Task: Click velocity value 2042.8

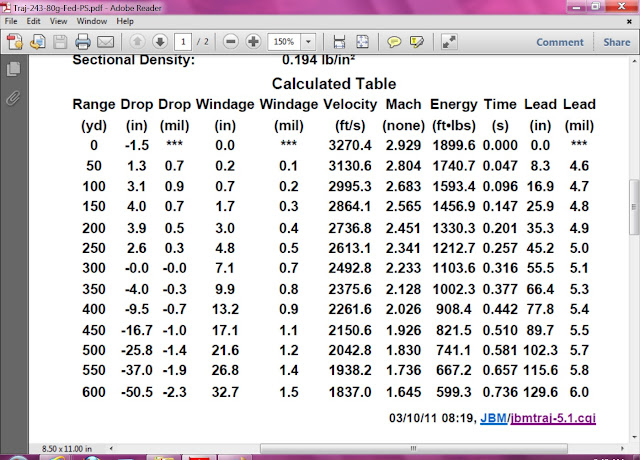Action: pyautogui.click(x=350, y=350)
